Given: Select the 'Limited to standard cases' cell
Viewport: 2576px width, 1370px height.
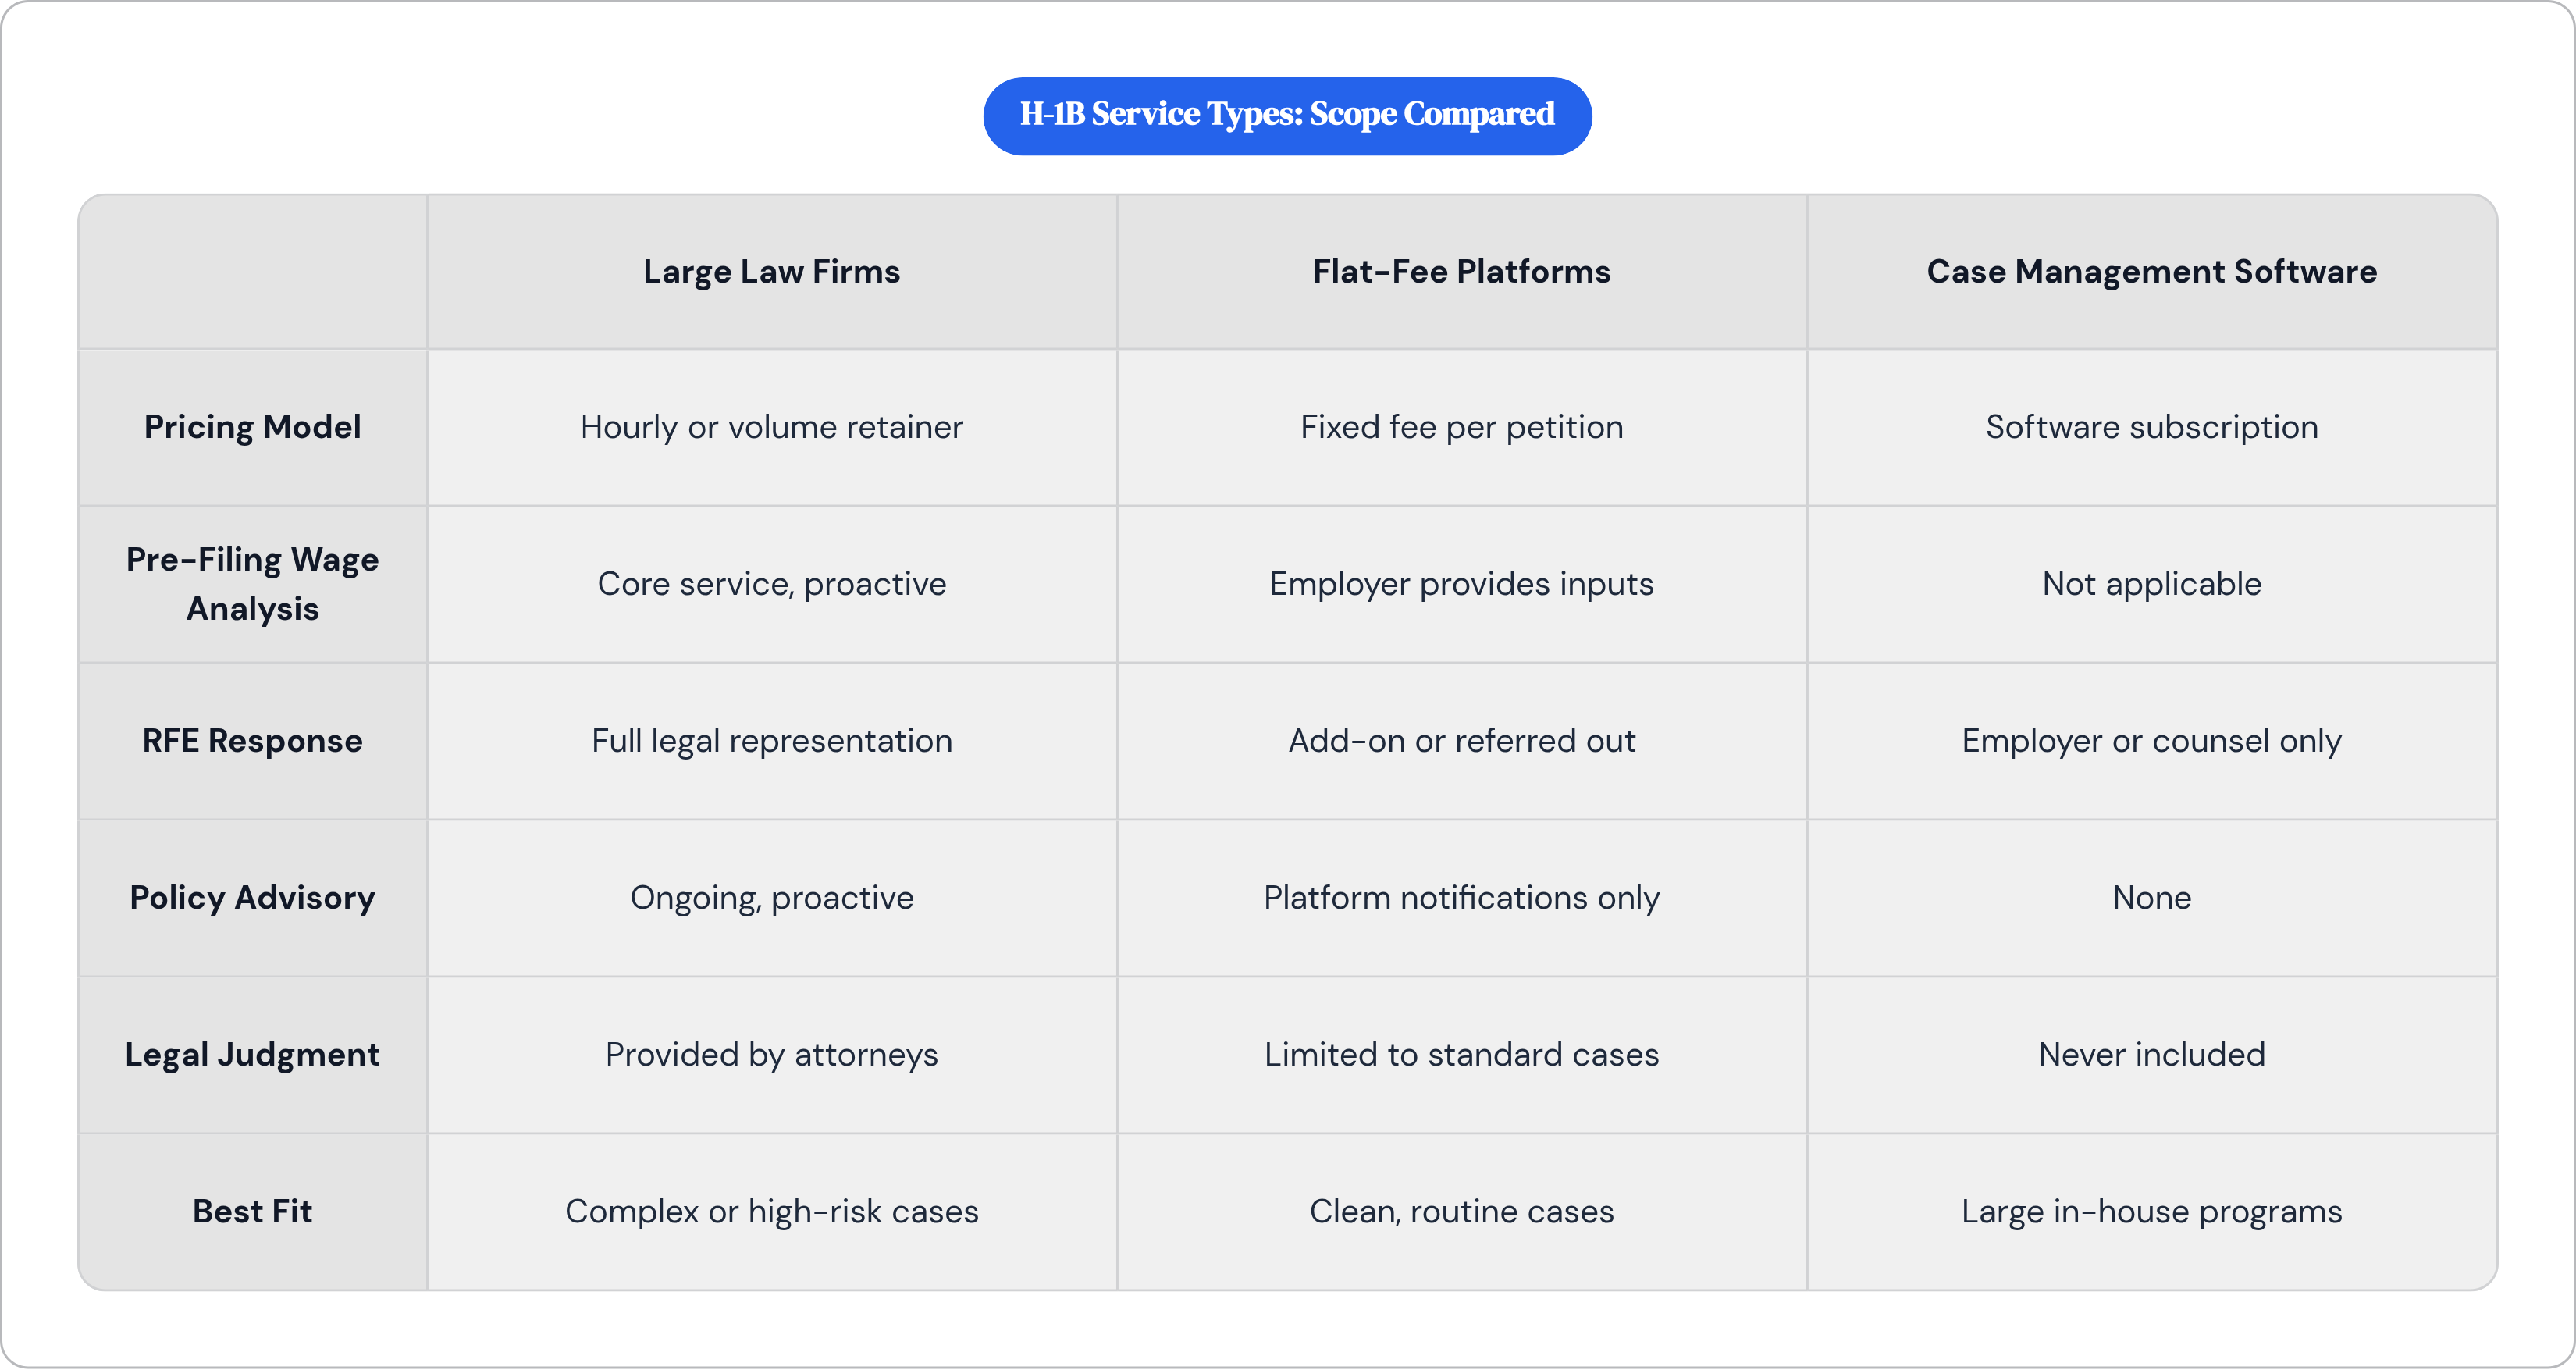Looking at the screenshot, I should pyautogui.click(x=1462, y=1055).
